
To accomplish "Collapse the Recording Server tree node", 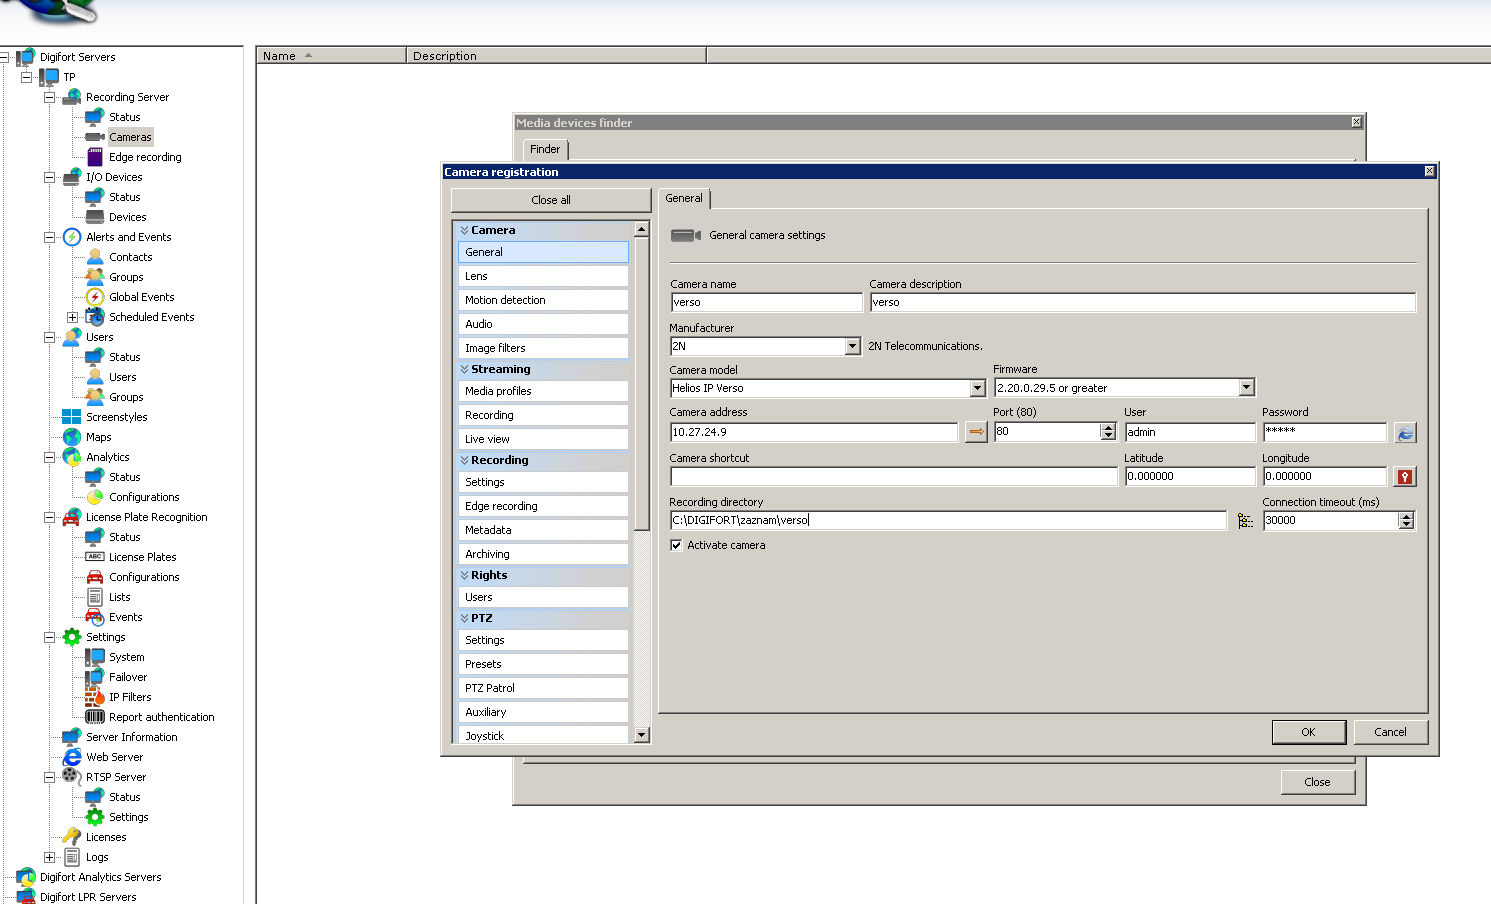I will [x=49, y=97].
